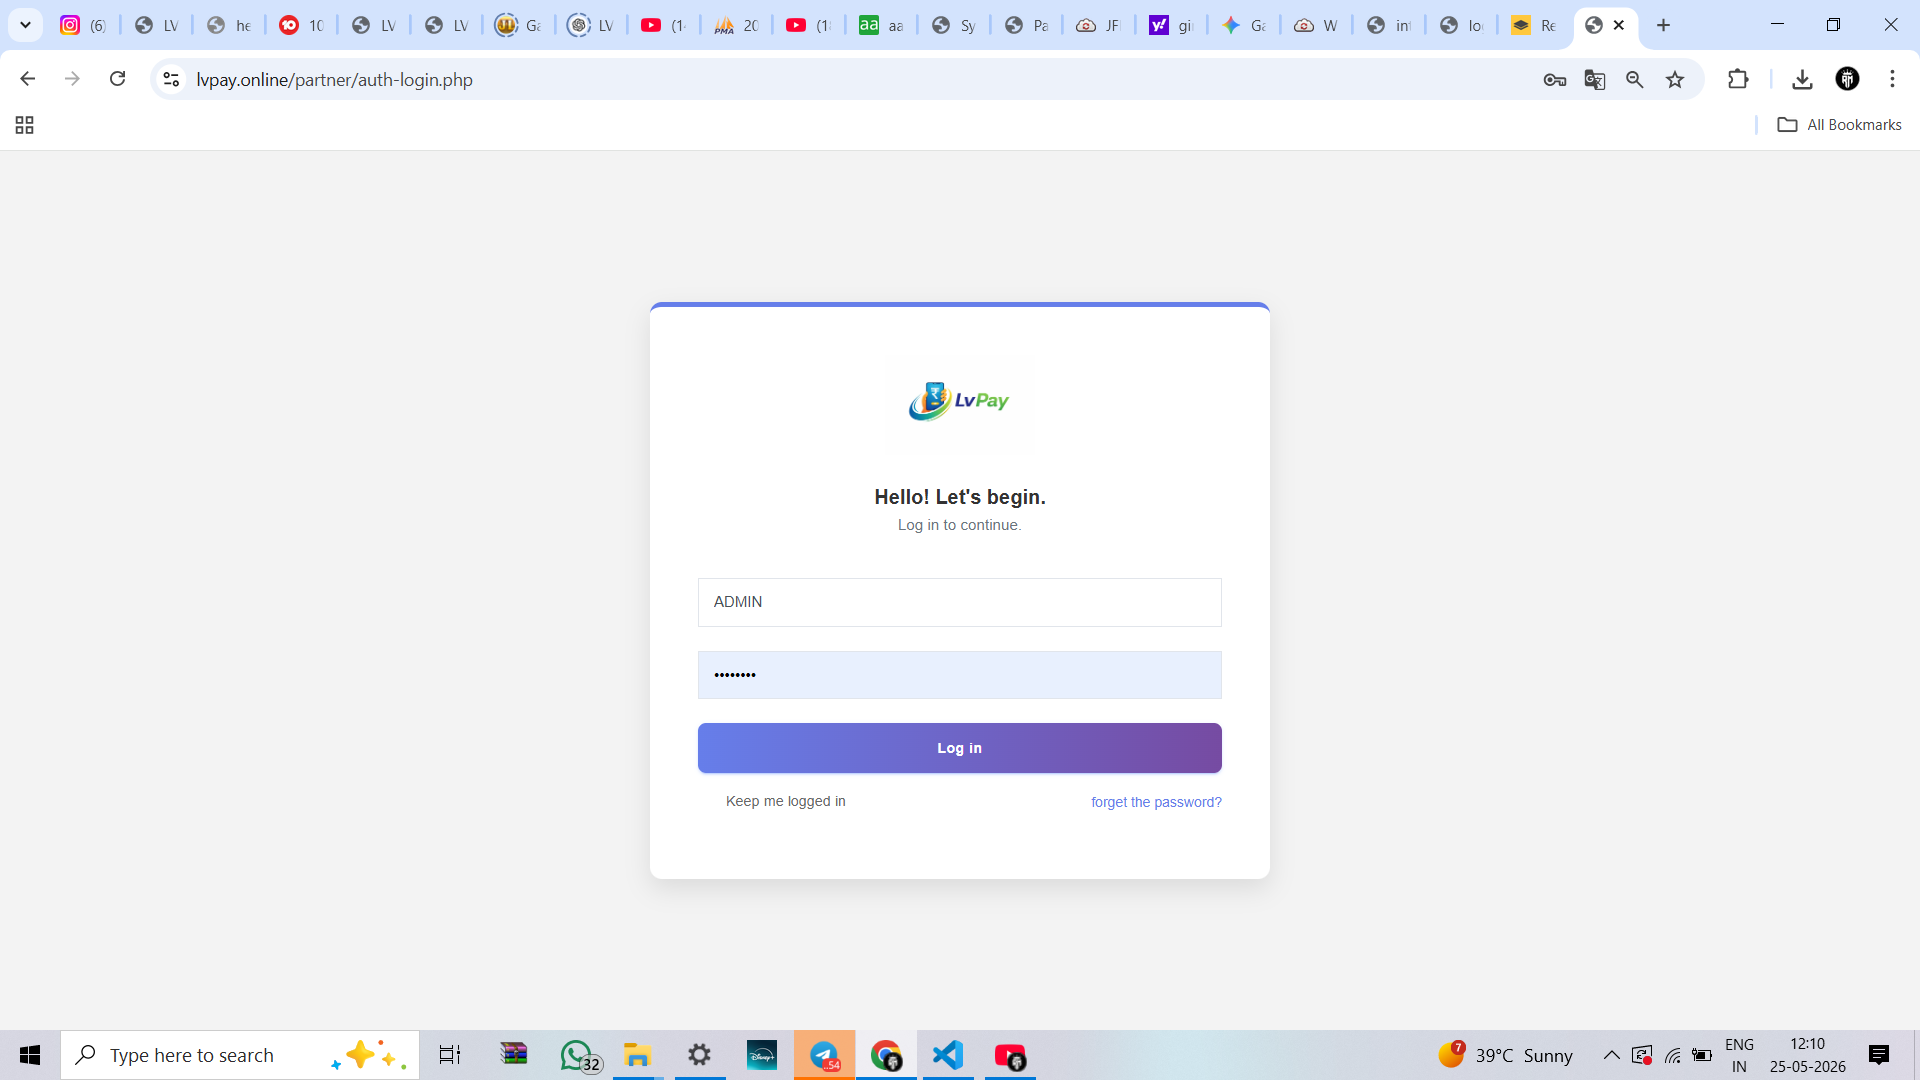1920x1080 pixels.
Task: Switch to the 'Sy' tab
Action: [954, 25]
